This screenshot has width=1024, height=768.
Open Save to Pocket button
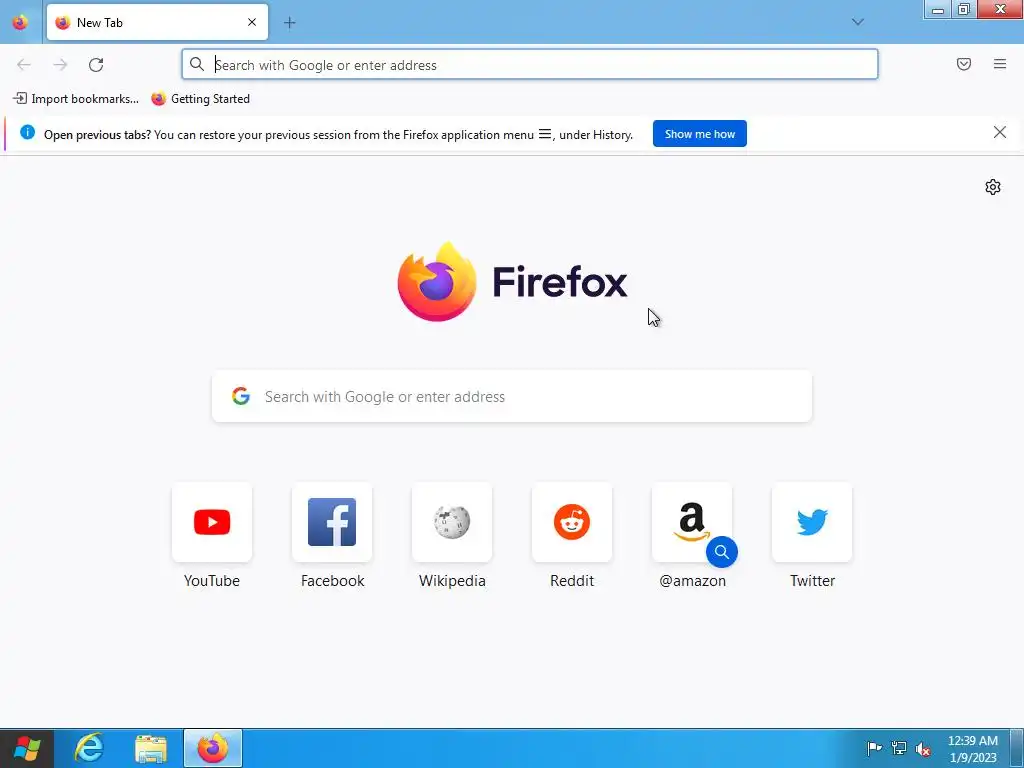point(964,64)
